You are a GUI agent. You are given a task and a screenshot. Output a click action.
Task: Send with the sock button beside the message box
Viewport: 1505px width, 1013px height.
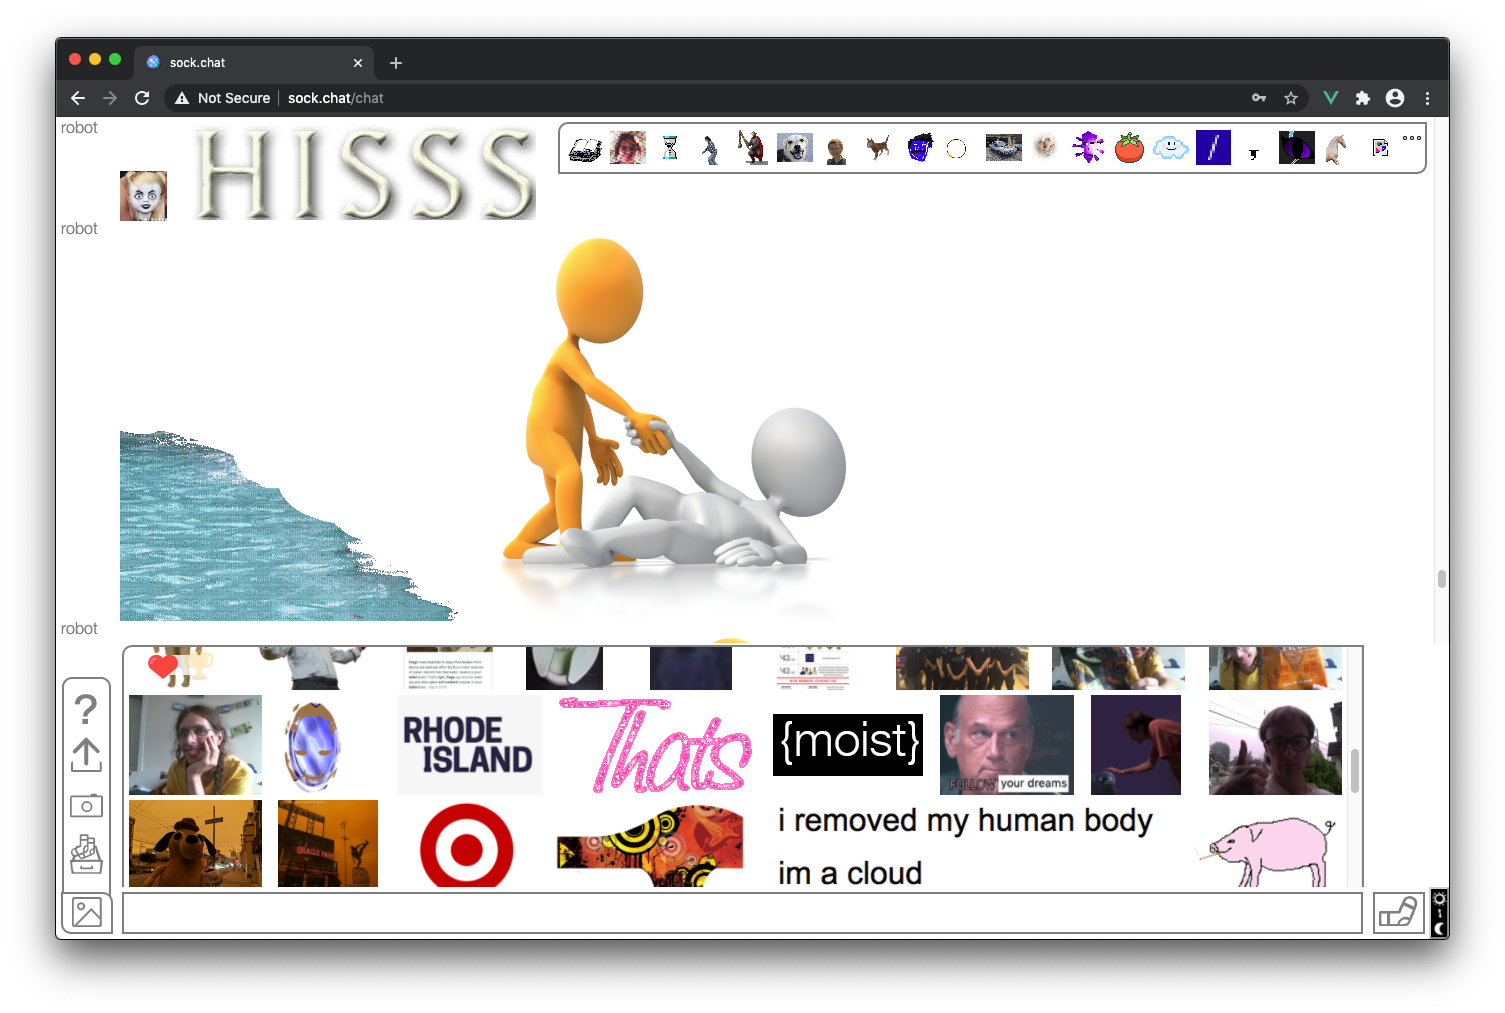coord(1398,911)
